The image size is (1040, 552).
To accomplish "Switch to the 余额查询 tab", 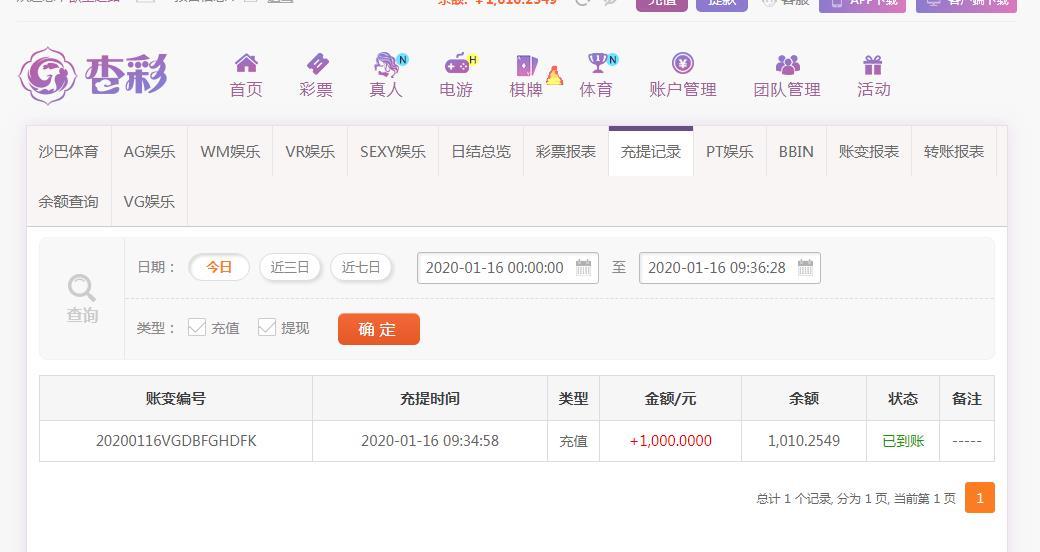I will pyautogui.click(x=68, y=201).
